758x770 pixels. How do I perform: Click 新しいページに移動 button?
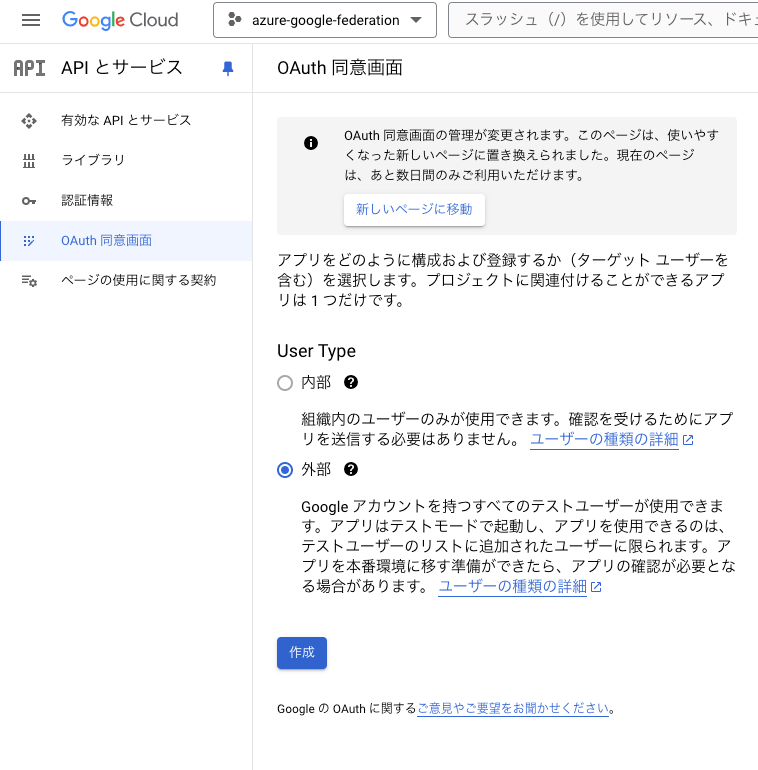coord(414,210)
